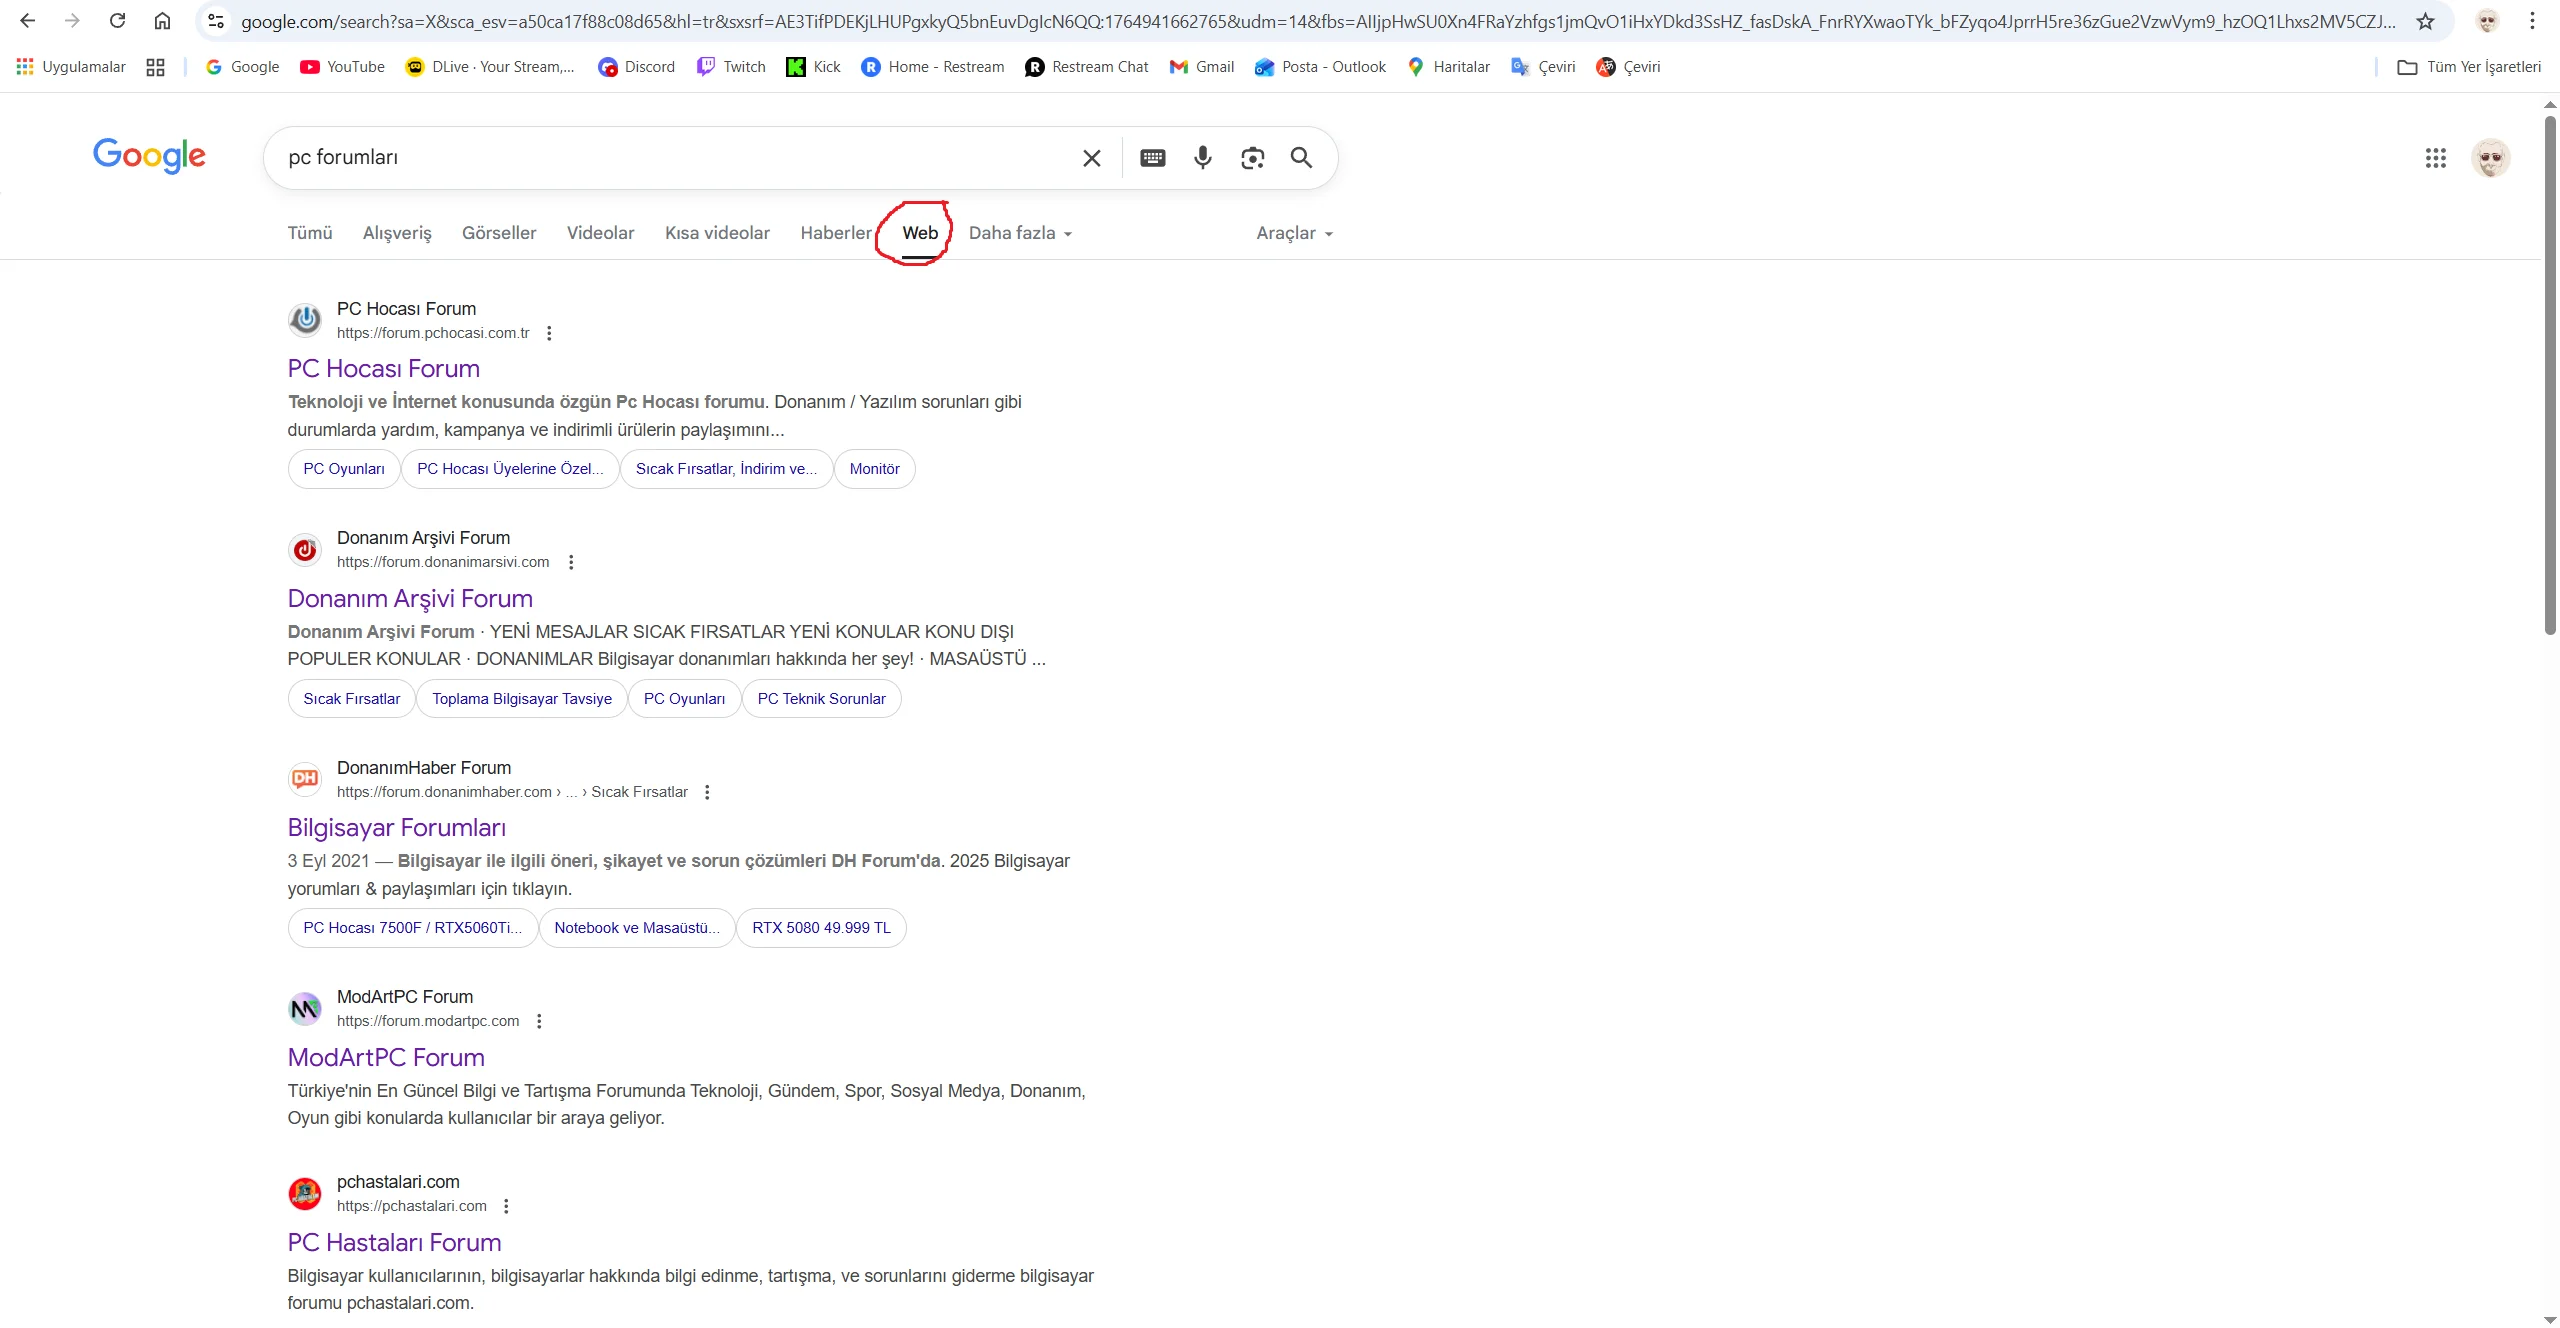
Task: Switch to the Görseller tab
Action: pyautogui.click(x=498, y=233)
